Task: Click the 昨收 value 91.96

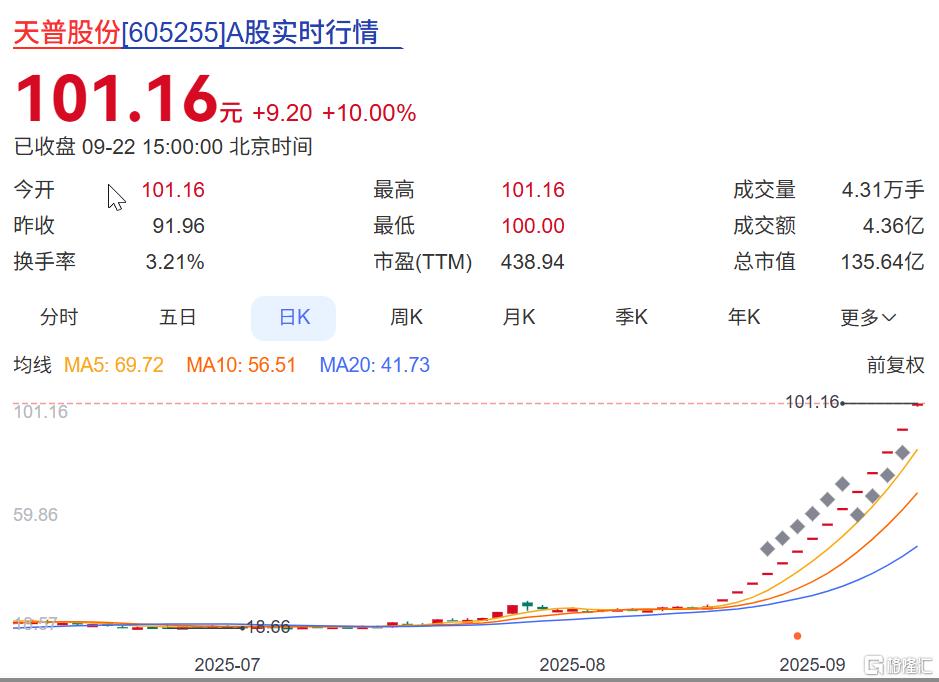Action: (x=178, y=226)
